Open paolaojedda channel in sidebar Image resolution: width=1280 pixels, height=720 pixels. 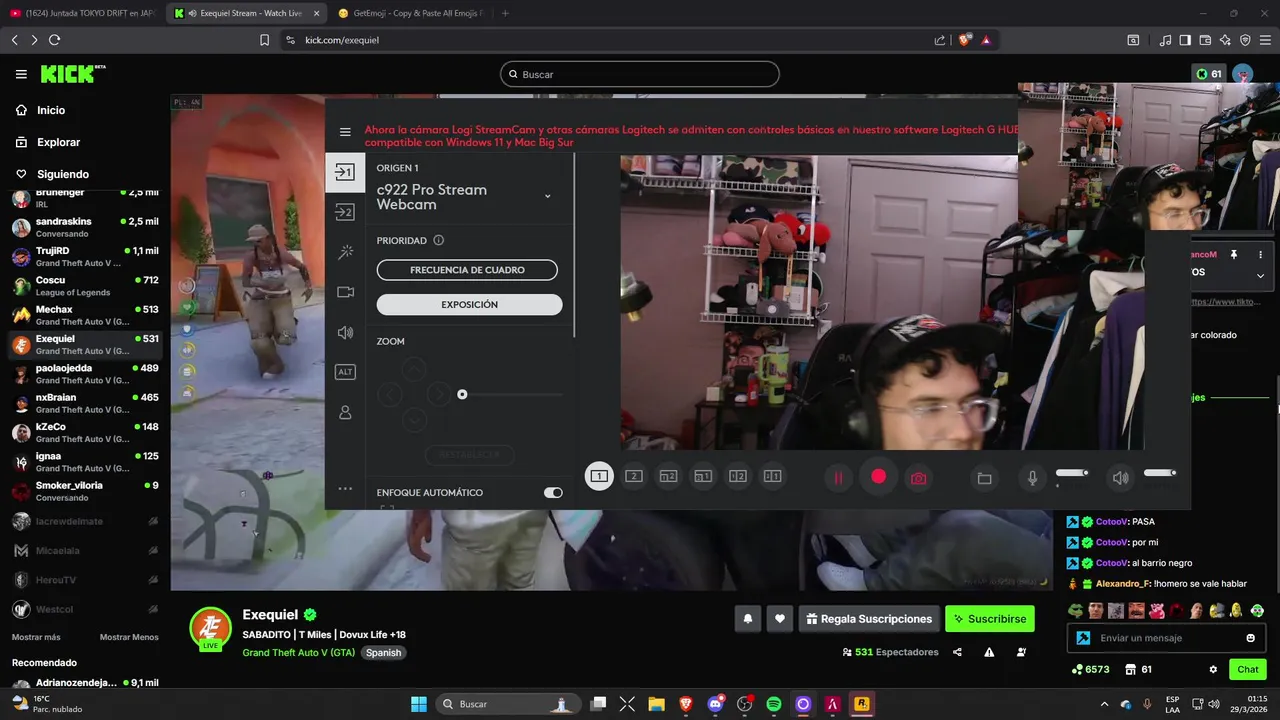[x=85, y=373]
